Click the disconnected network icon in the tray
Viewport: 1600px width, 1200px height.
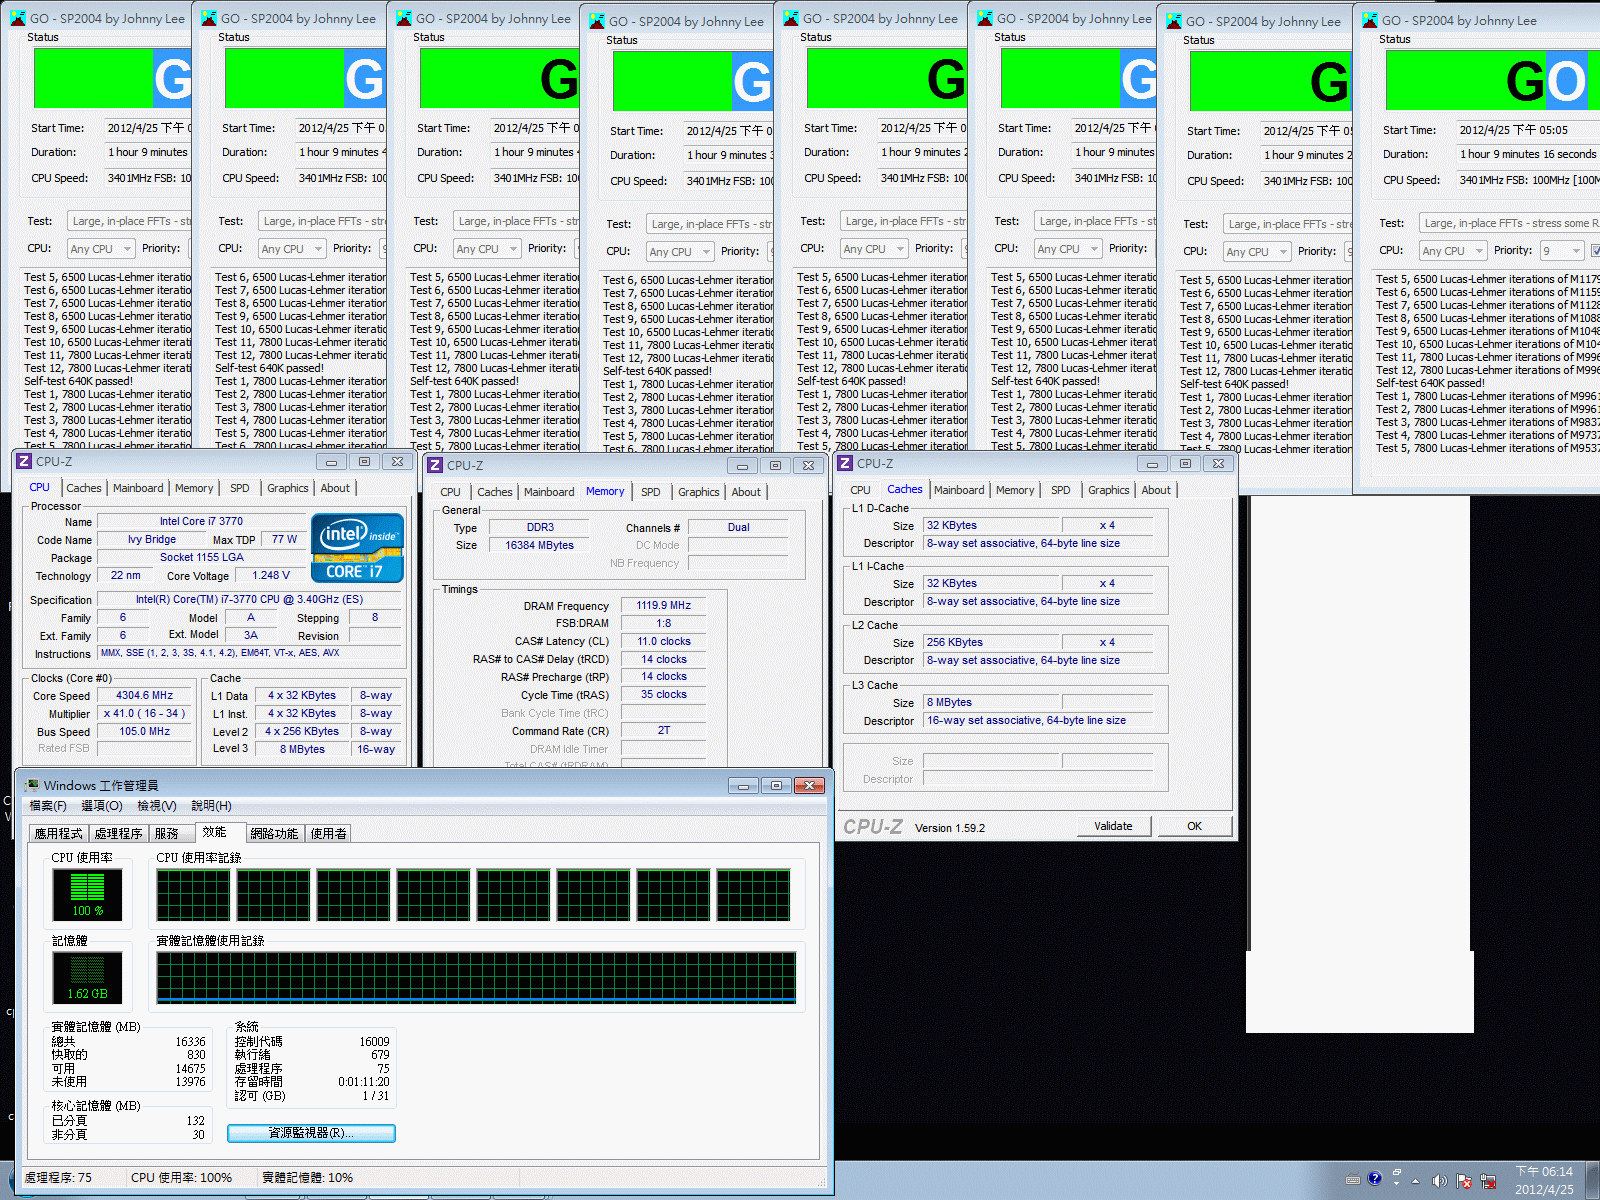(1488, 1181)
